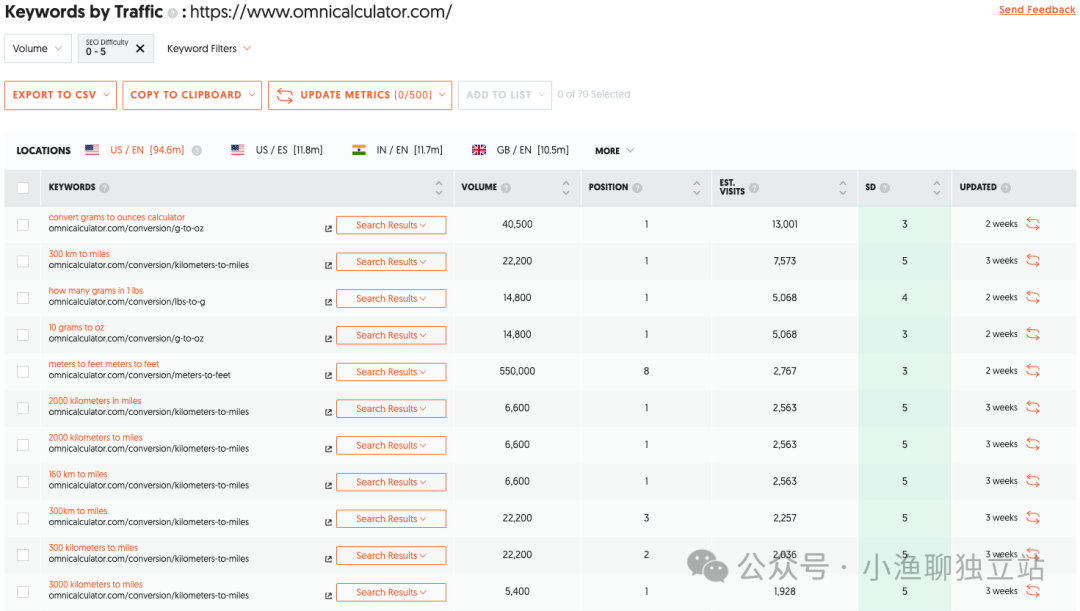Image resolution: width=1080 pixels, height=611 pixels.
Task: Refresh metrics for '2000 kilometers in miles' row
Action: (1033, 407)
